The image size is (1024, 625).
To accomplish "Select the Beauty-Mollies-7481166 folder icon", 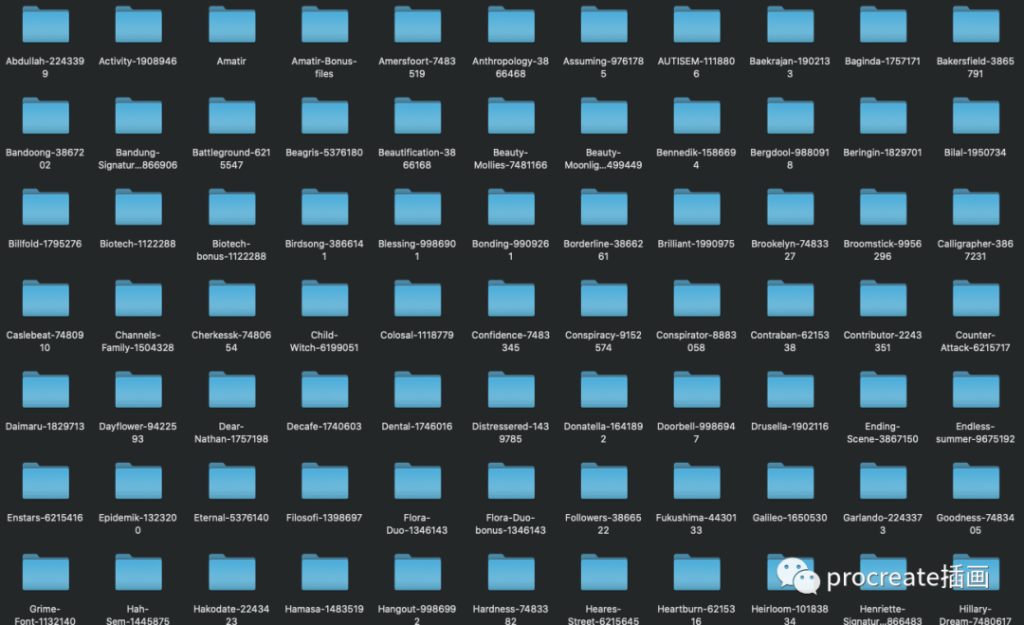I will (x=510, y=116).
